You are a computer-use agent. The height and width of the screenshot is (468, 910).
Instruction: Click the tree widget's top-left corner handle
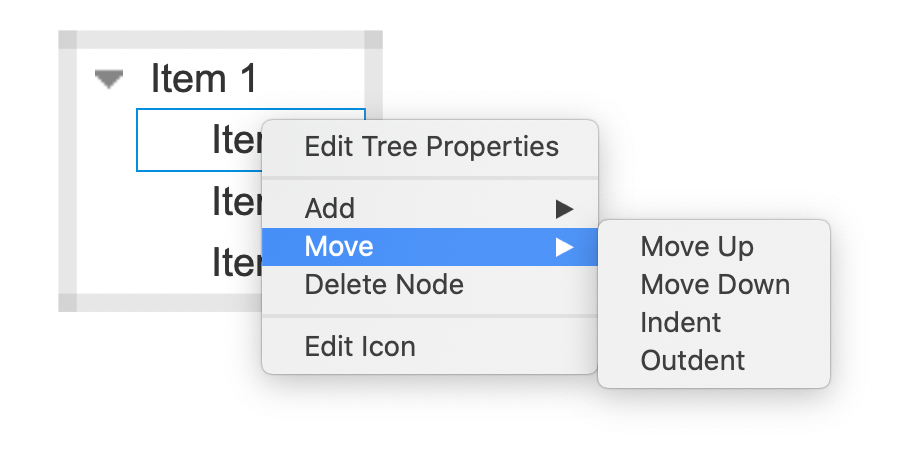(x=67, y=39)
